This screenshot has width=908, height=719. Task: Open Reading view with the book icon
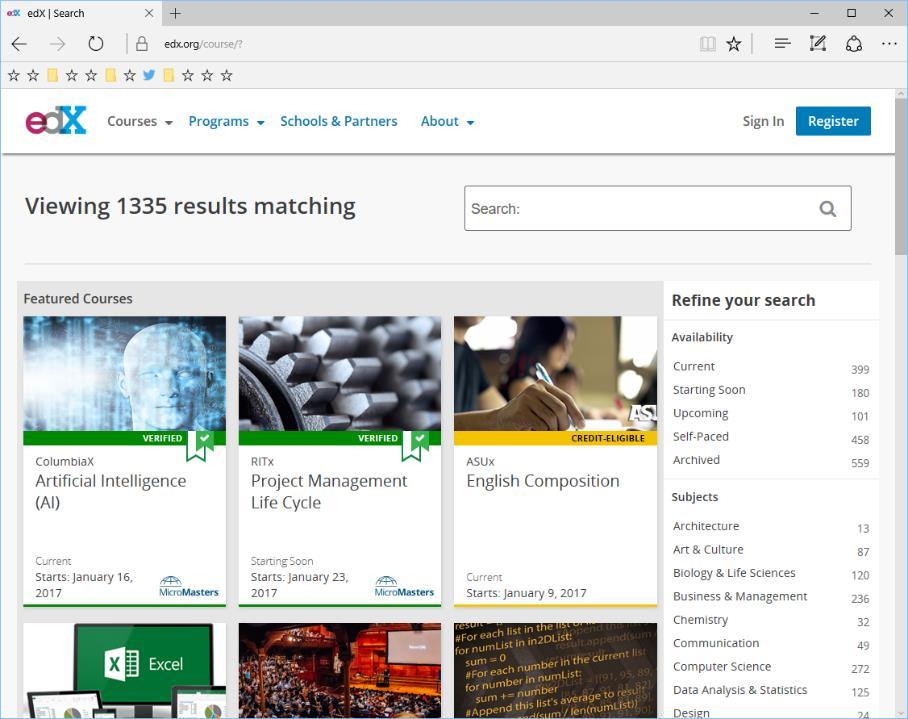pos(708,44)
